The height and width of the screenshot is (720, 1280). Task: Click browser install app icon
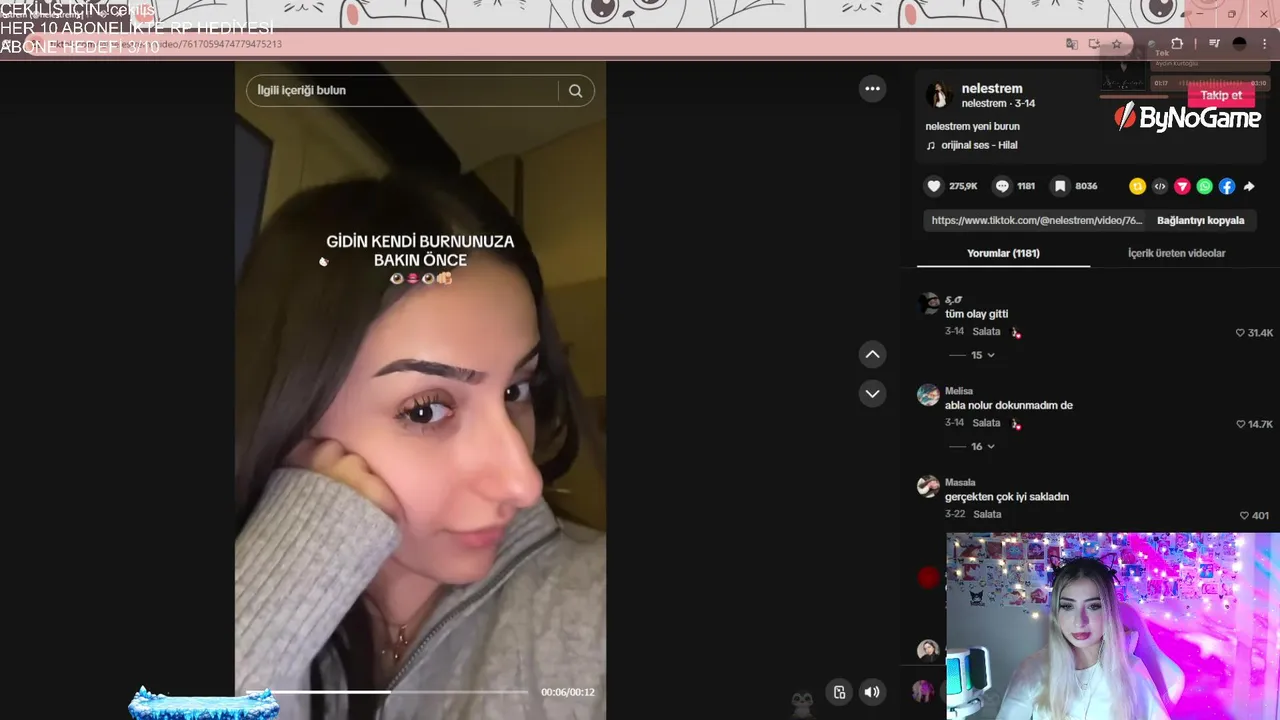coord(1094,44)
